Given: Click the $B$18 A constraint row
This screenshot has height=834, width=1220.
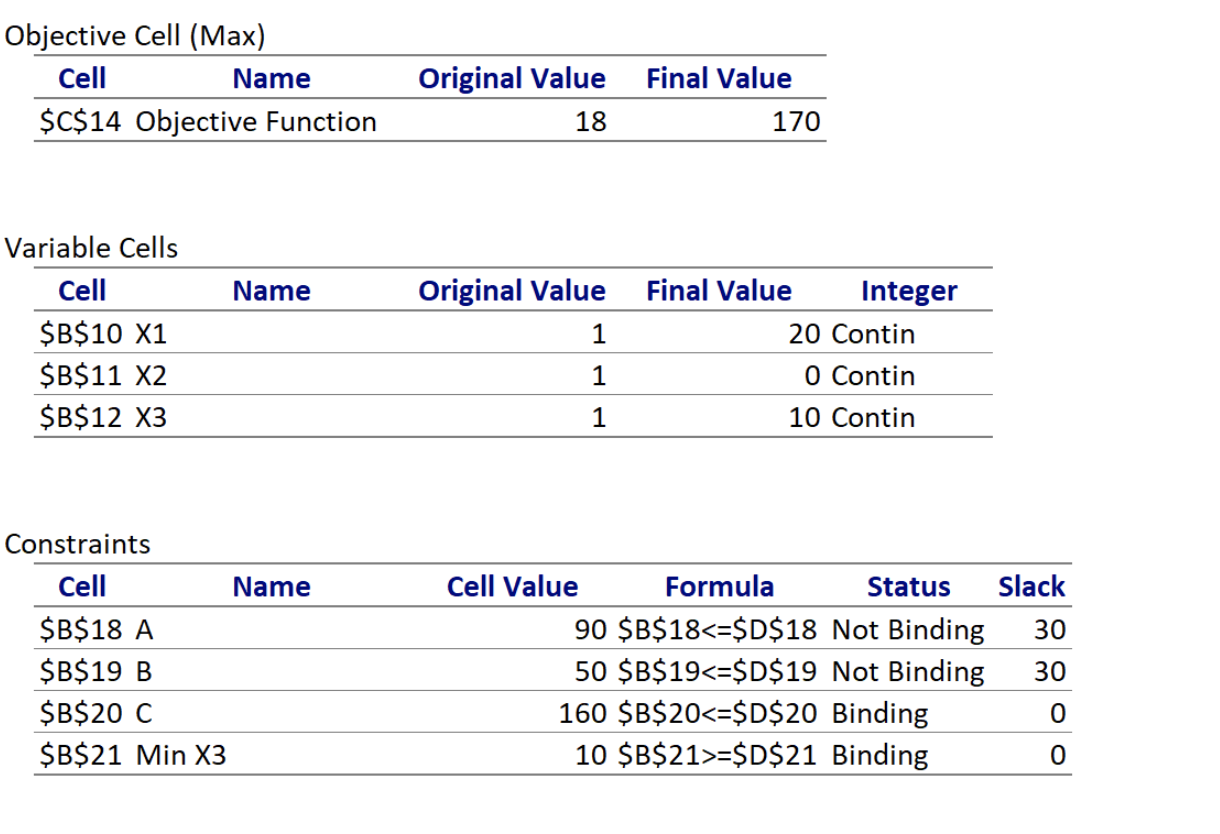Looking at the screenshot, I should pyautogui.click(x=552, y=630).
